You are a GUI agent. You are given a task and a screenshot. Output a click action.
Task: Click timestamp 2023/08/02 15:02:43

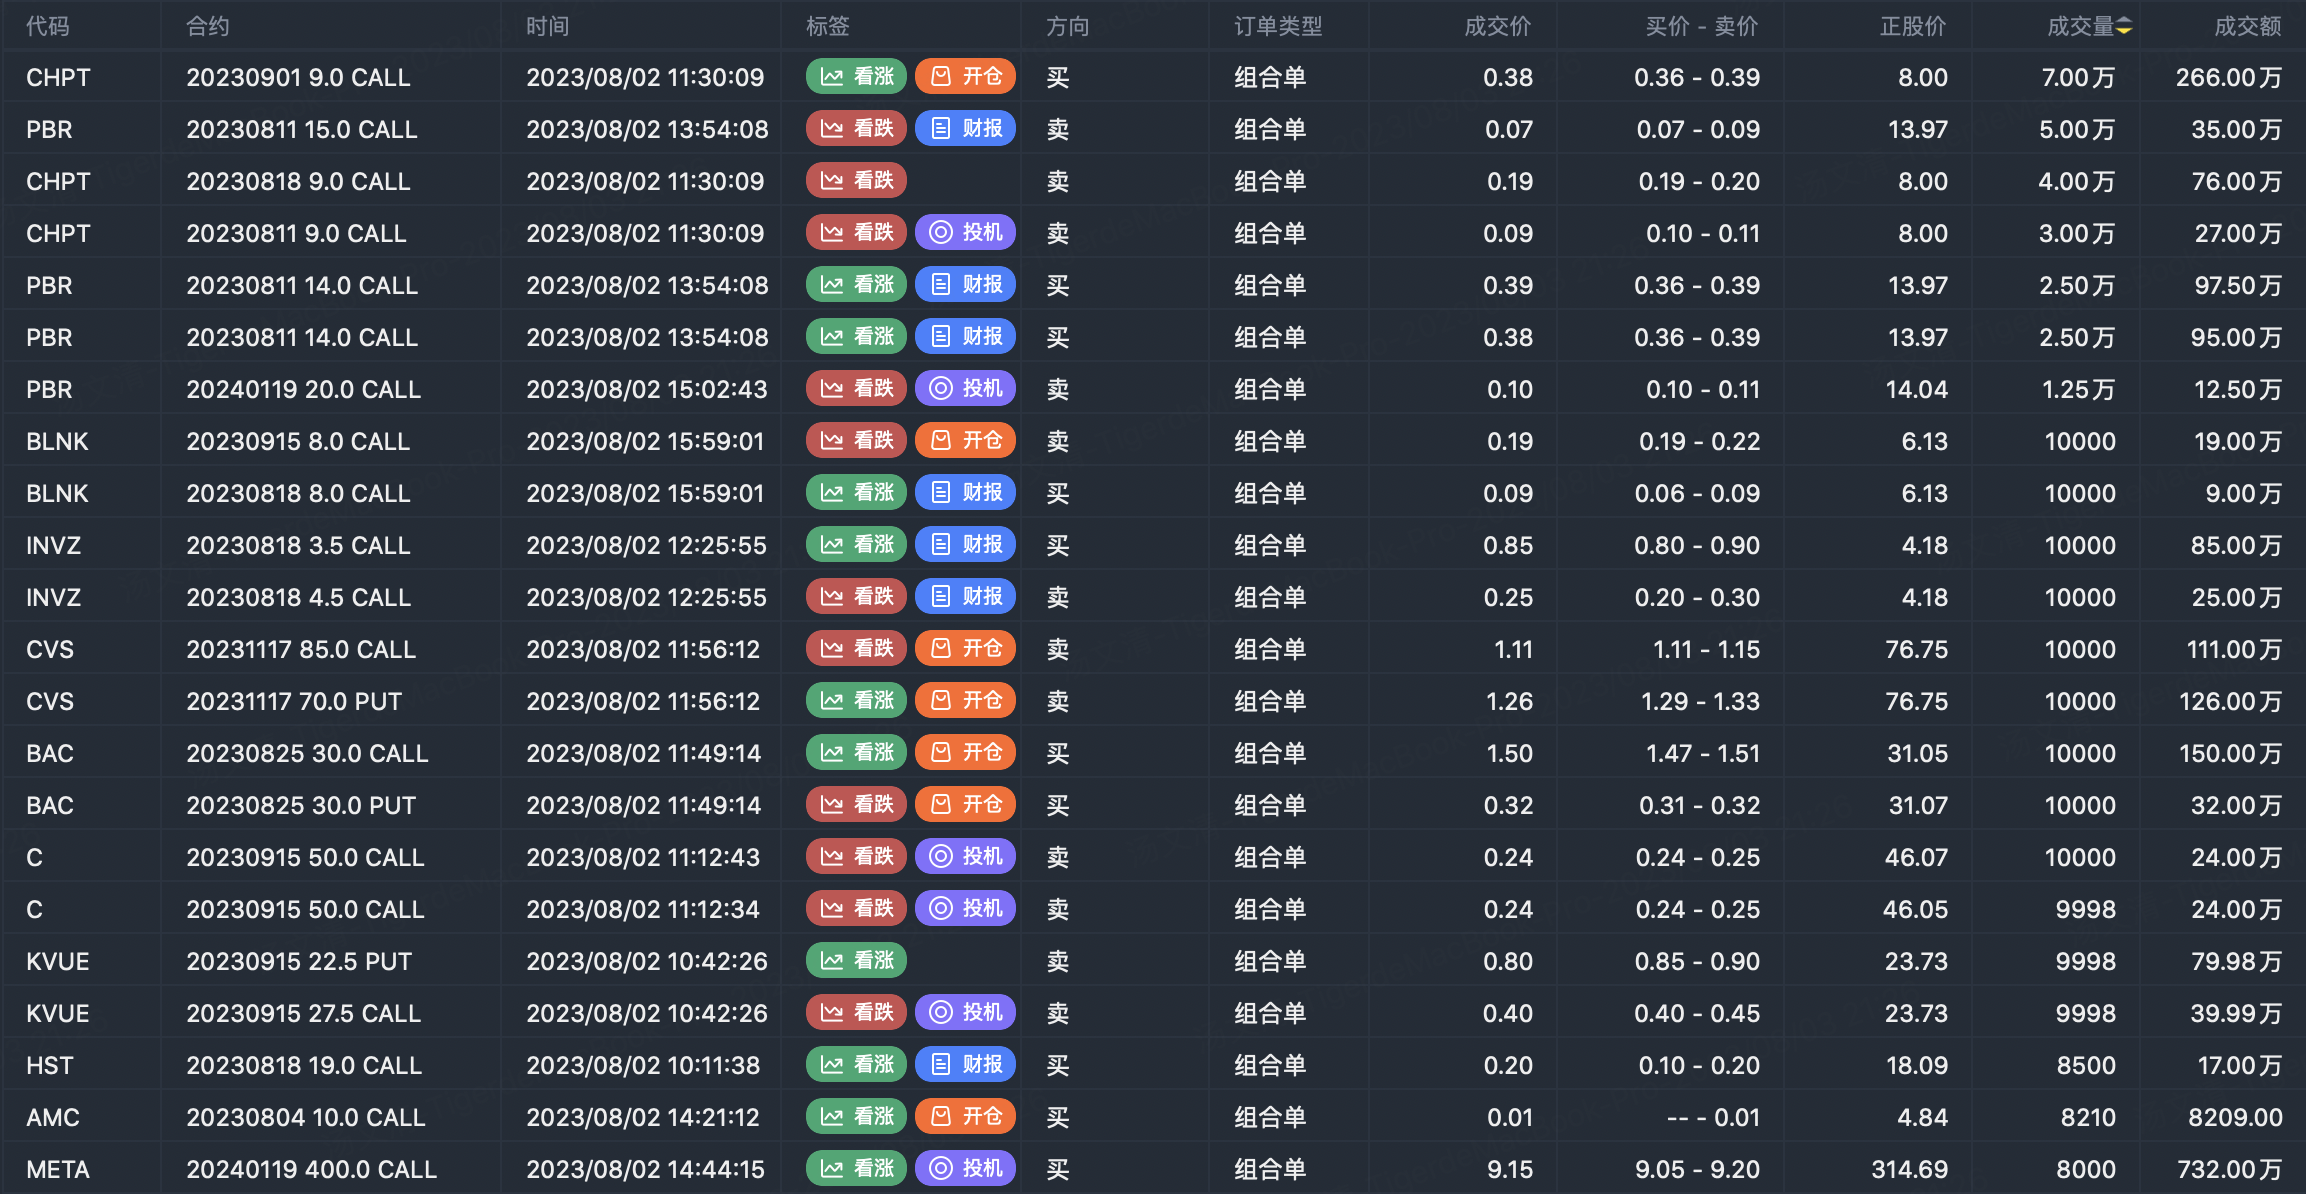pyautogui.click(x=647, y=389)
